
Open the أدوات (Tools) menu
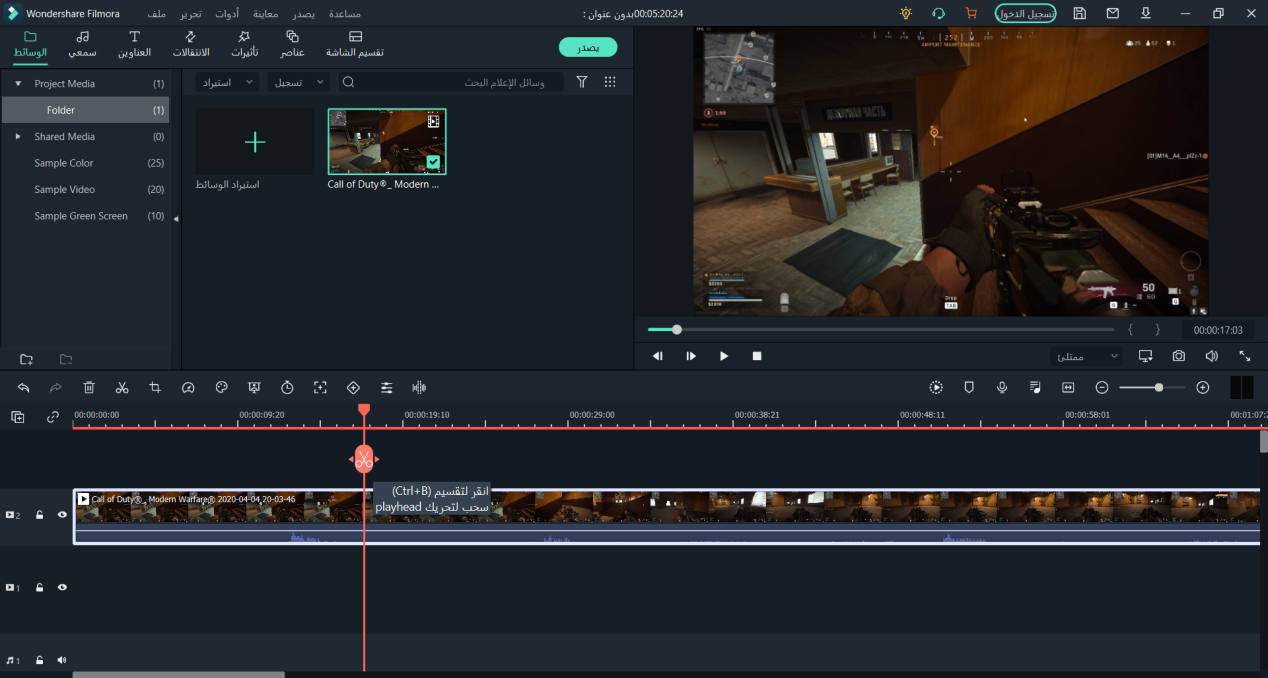point(227,14)
